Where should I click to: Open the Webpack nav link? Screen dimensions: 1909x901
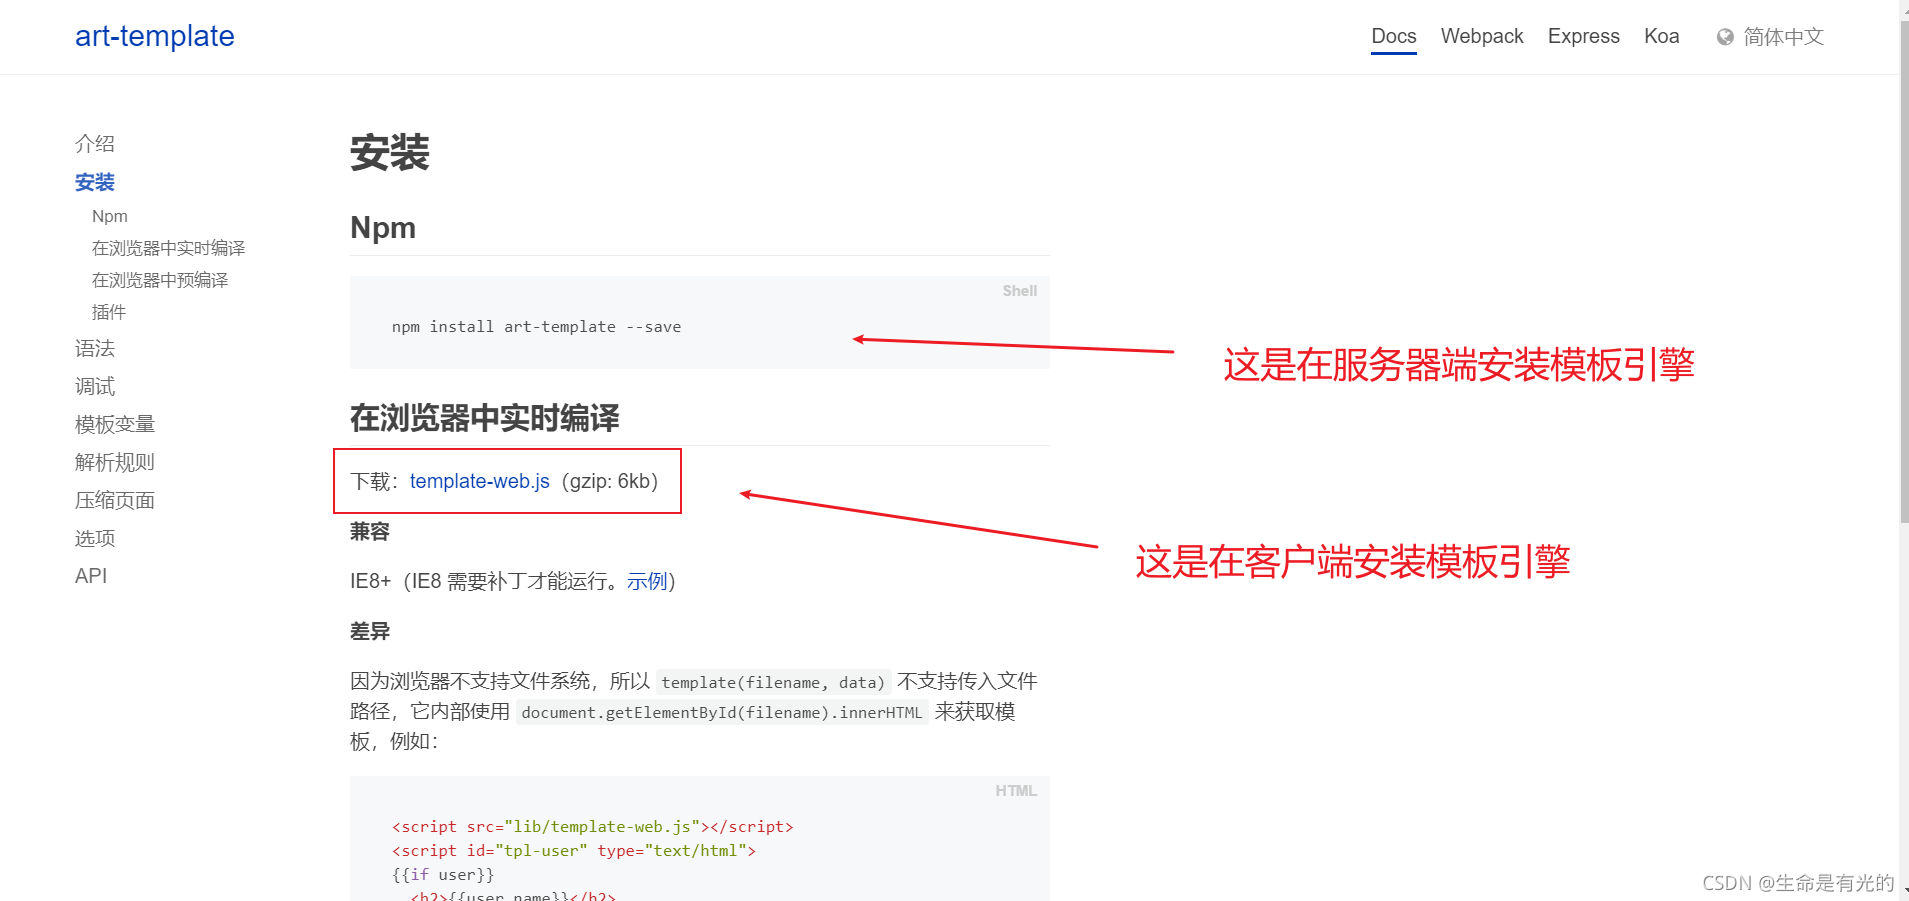1482,36
